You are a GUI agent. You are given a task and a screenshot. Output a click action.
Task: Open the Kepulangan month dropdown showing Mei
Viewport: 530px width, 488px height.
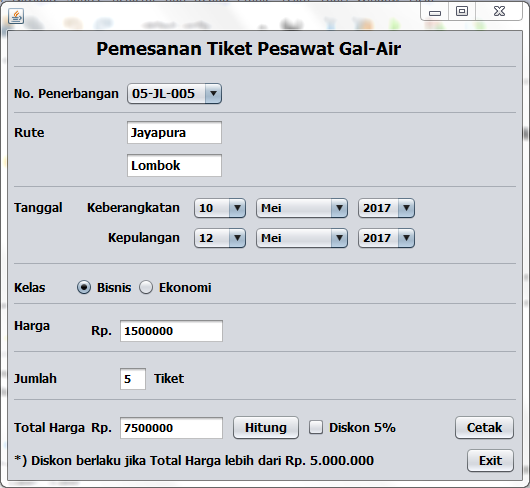302,238
